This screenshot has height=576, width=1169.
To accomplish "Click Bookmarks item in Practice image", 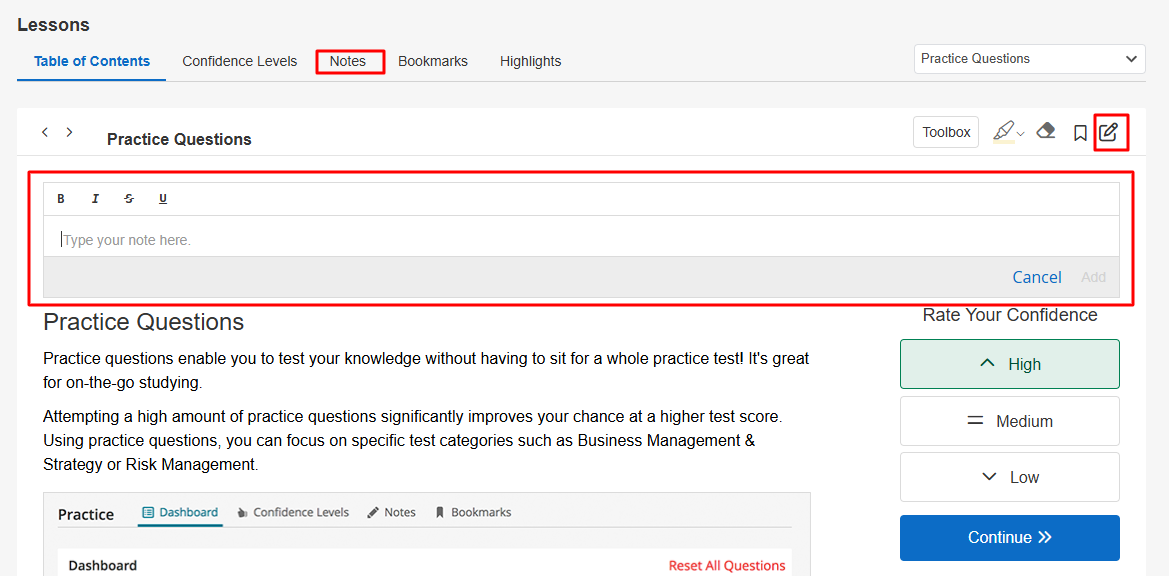I will click(x=473, y=513).
